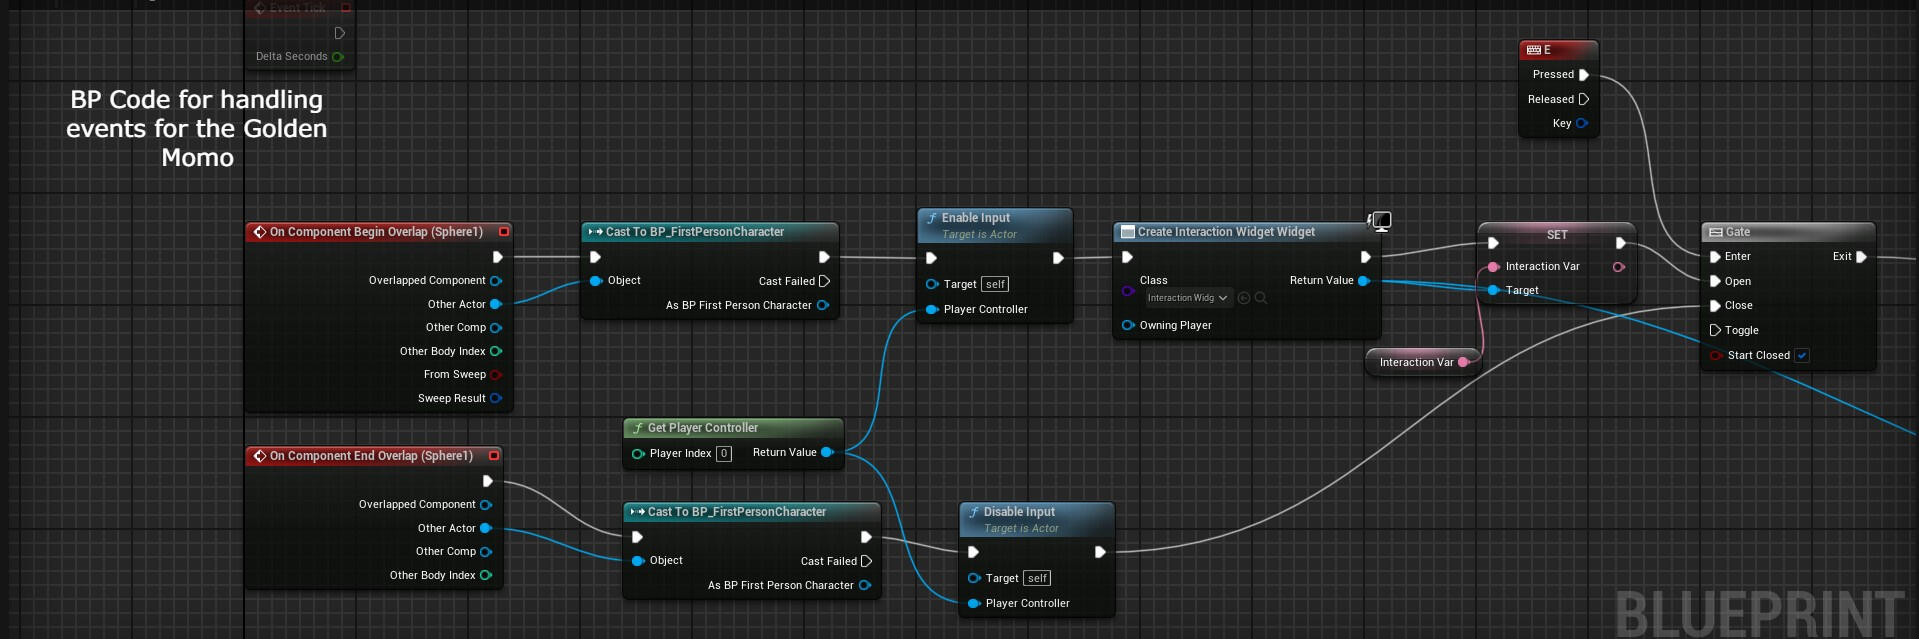Click Overlapped Component pin on Begin Overlap
The width and height of the screenshot is (1919, 639).
point(496,281)
